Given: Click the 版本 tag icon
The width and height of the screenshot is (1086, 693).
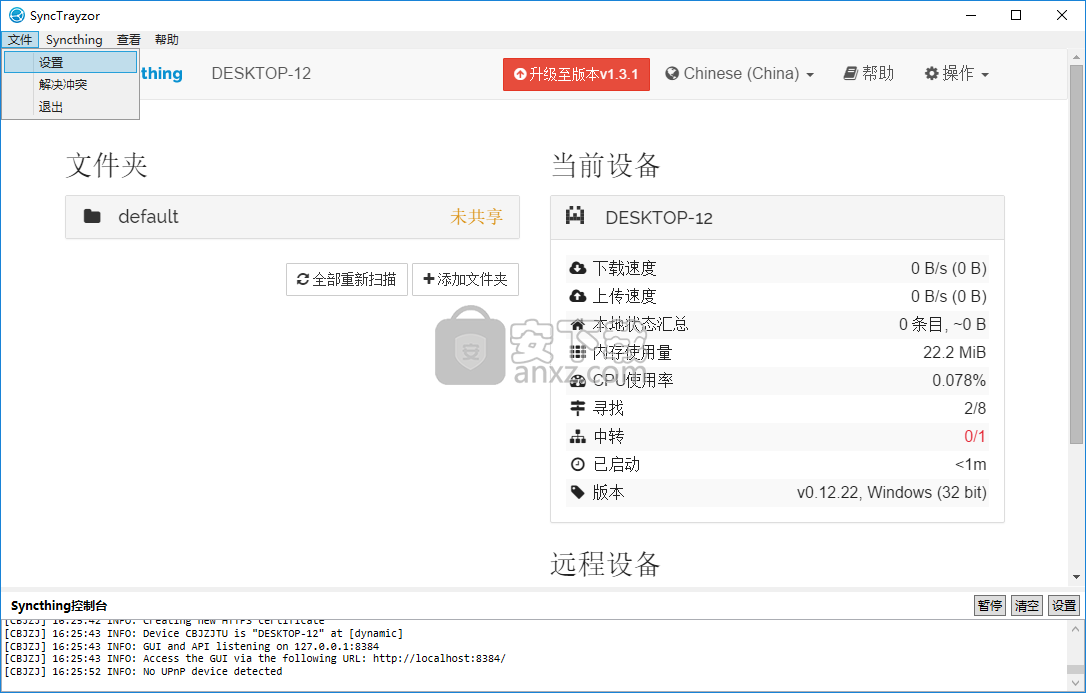Looking at the screenshot, I should click(578, 492).
